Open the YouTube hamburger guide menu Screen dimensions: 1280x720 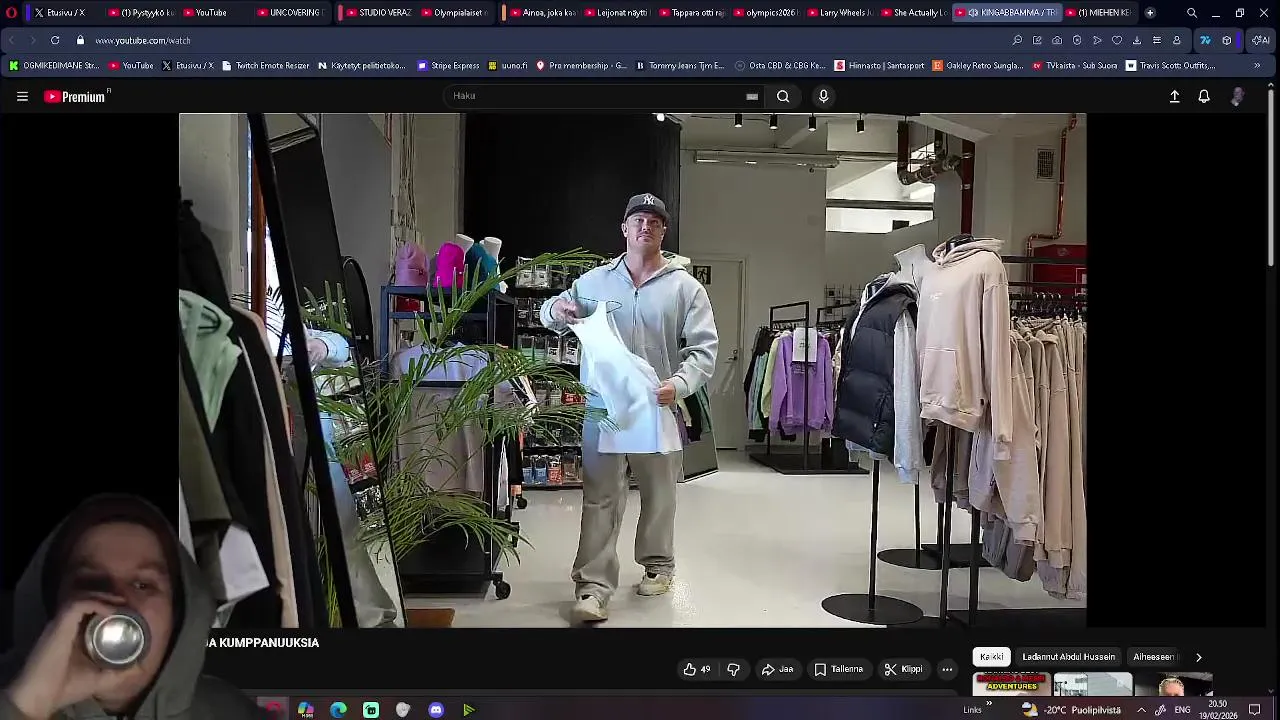(x=22, y=96)
